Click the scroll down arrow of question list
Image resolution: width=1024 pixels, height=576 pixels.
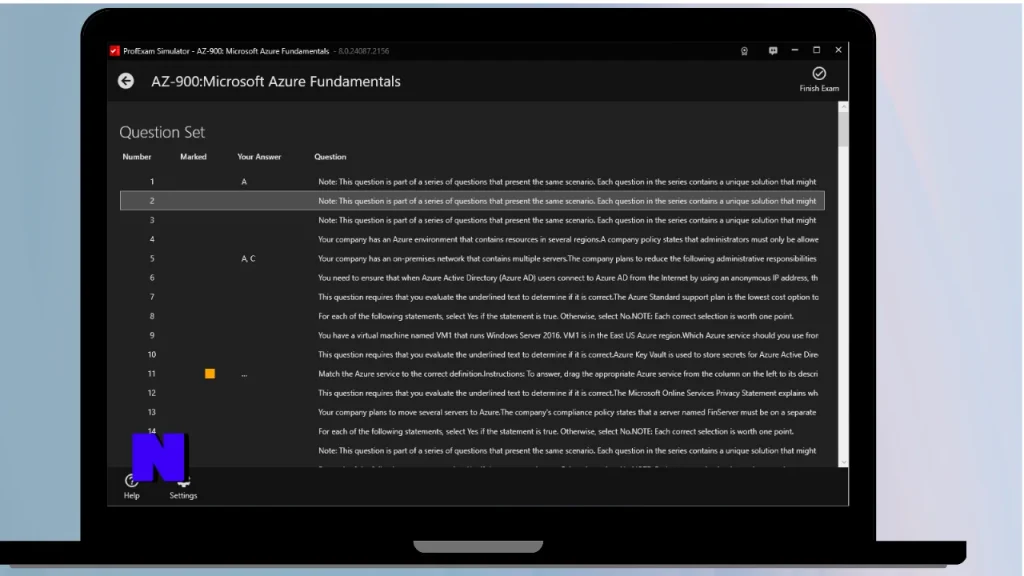point(843,462)
